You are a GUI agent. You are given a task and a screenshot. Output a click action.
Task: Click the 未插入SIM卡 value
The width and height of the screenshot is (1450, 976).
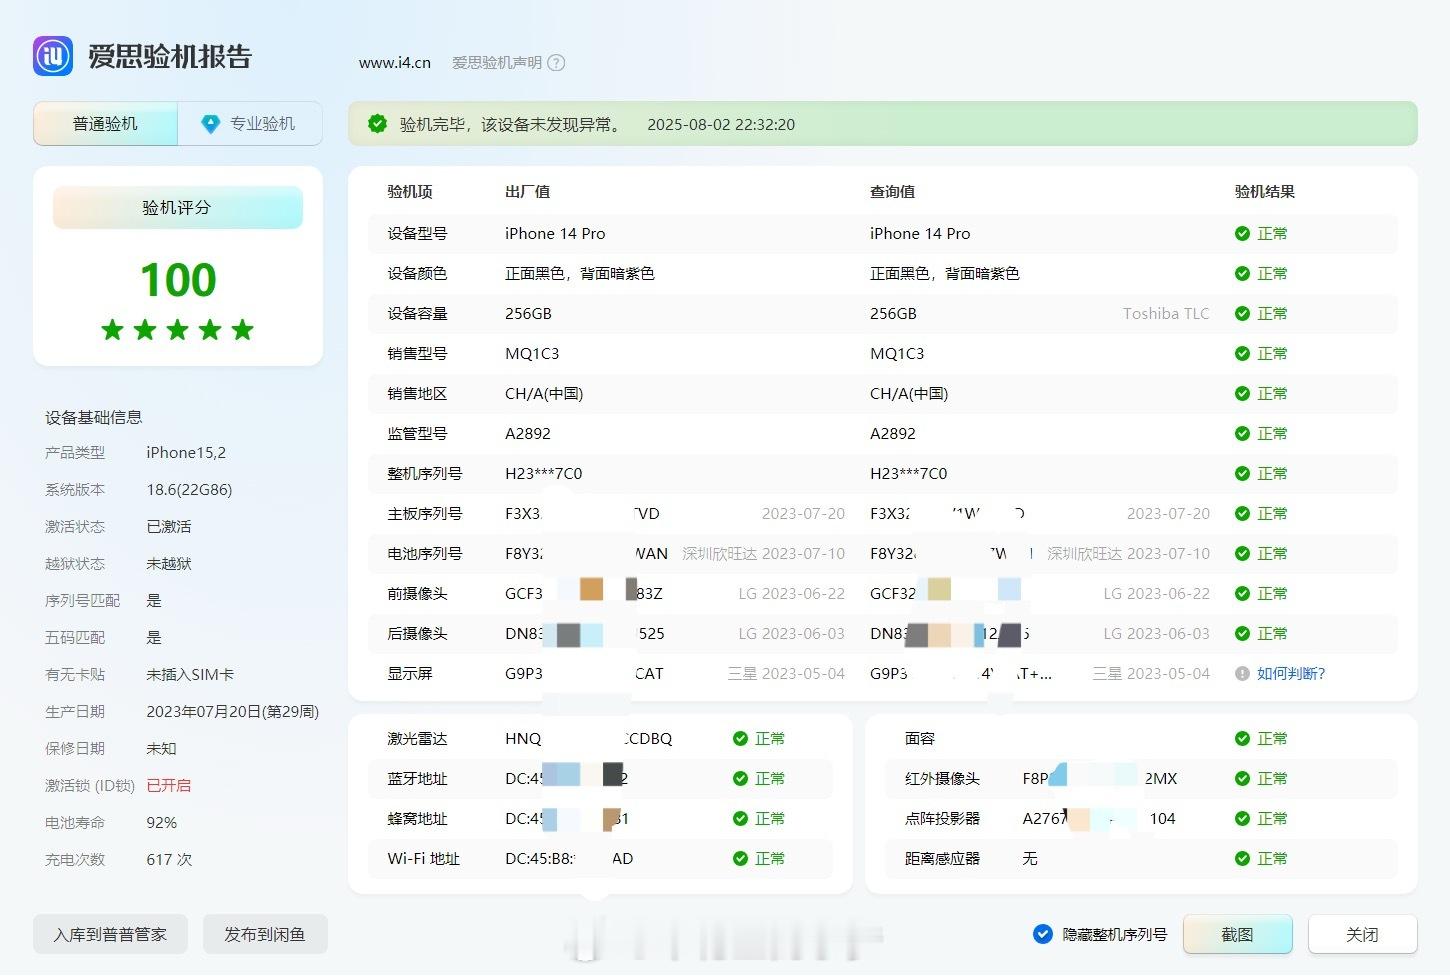(x=190, y=675)
